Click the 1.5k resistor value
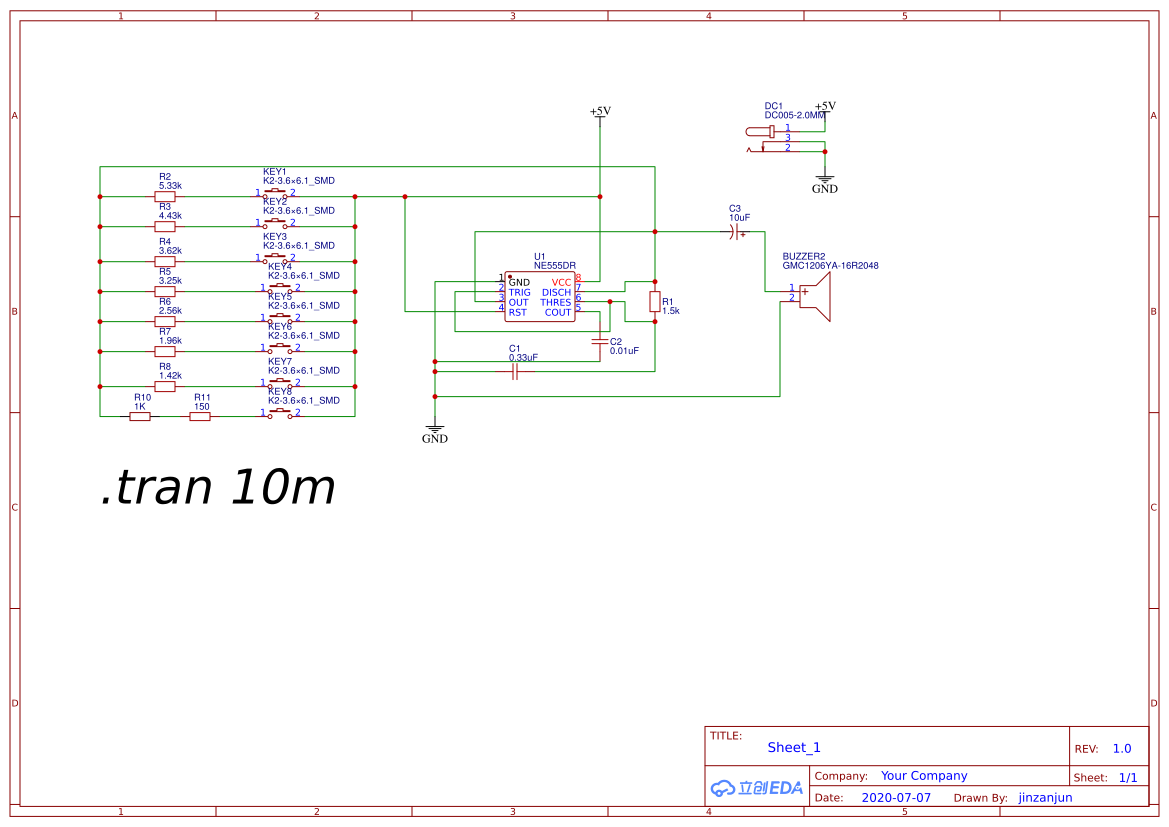Viewport: 1169px width, 827px height. click(x=671, y=311)
